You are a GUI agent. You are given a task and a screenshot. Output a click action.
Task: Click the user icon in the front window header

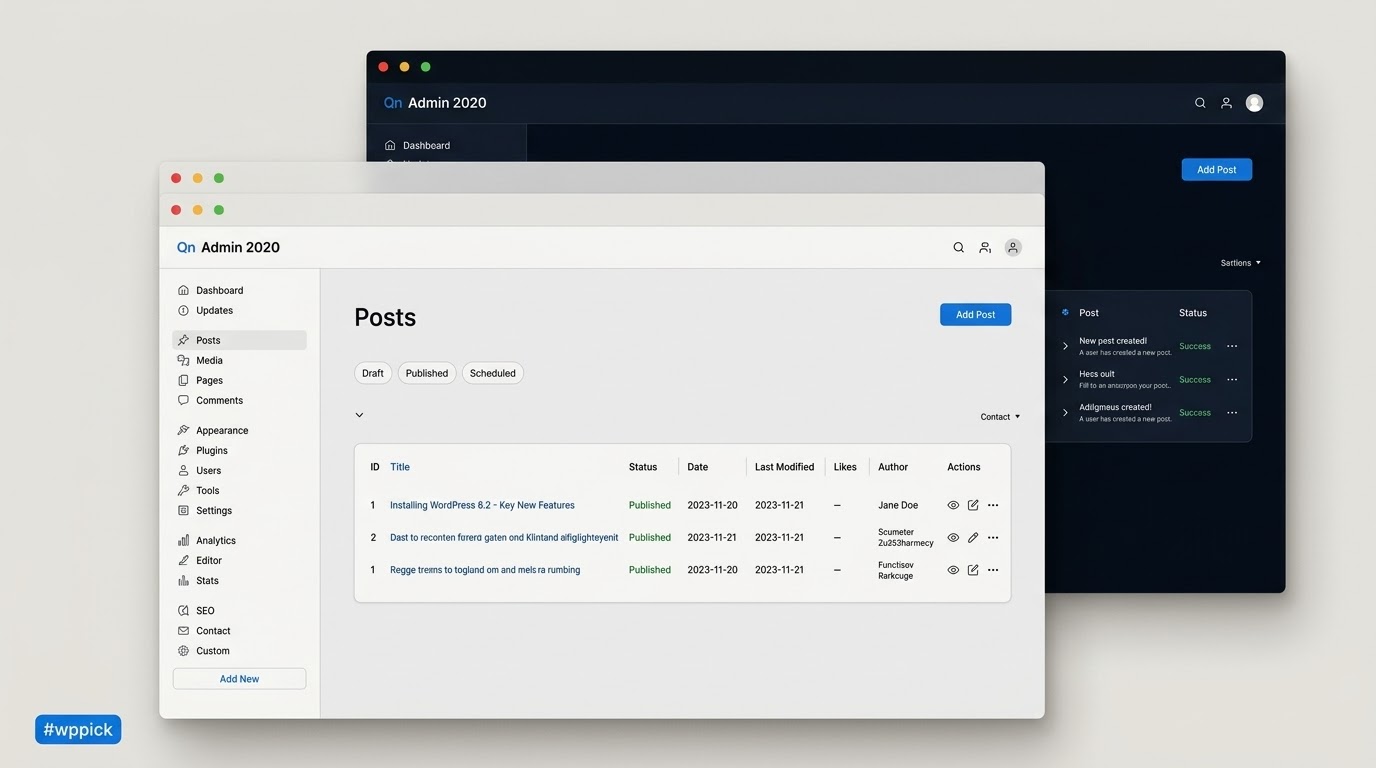[x=985, y=247]
